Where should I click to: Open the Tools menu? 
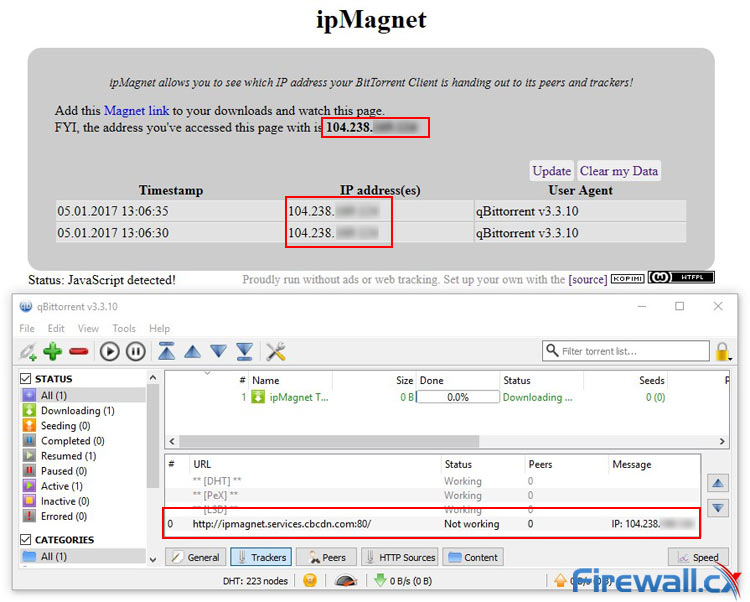124,328
